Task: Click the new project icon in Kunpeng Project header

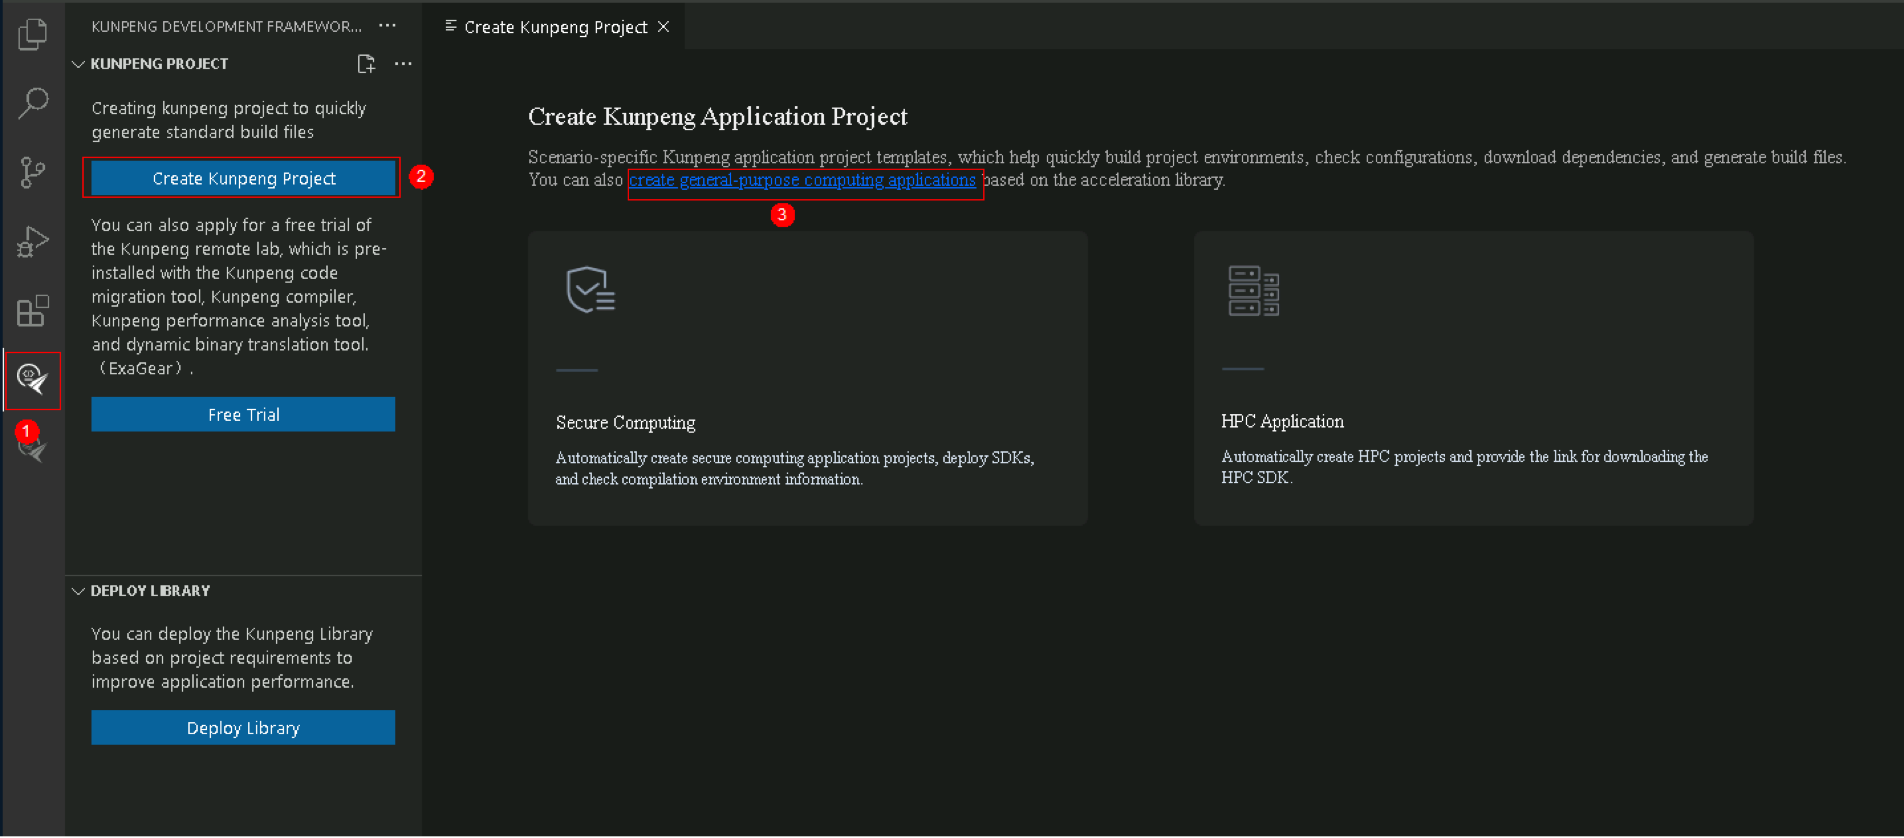Action: pyautogui.click(x=366, y=64)
